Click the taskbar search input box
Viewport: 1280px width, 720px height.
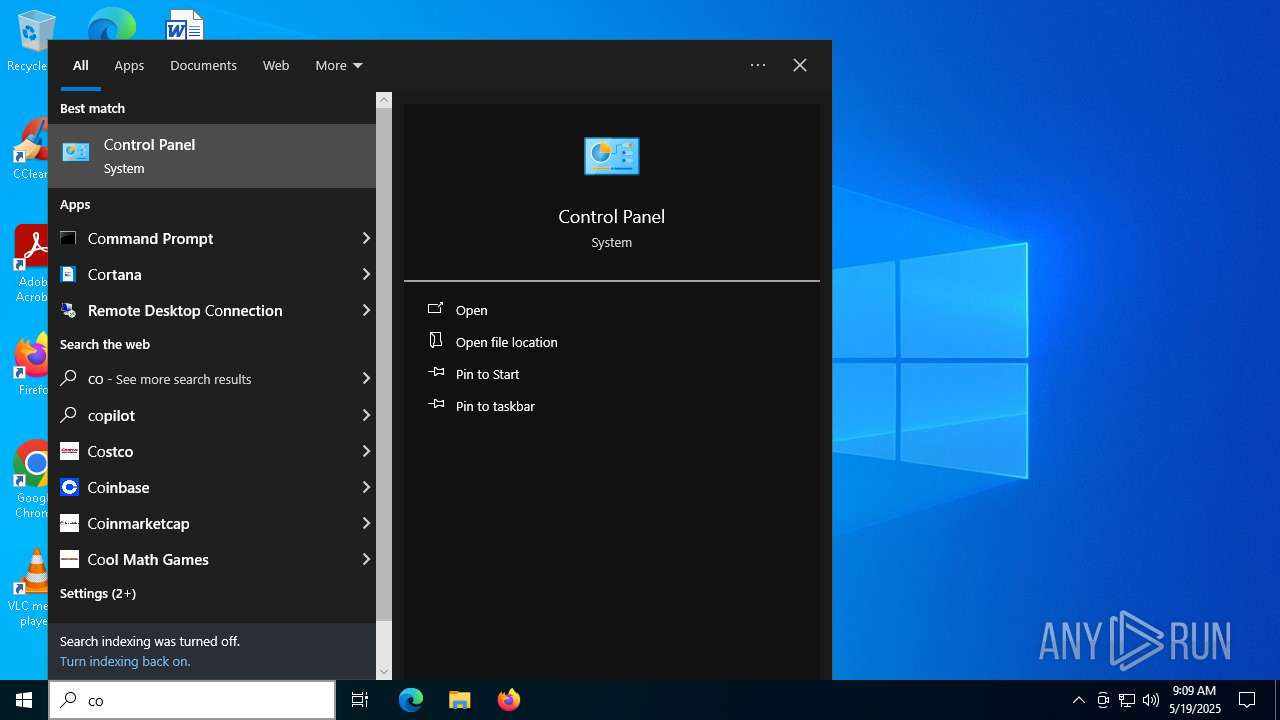(x=192, y=700)
